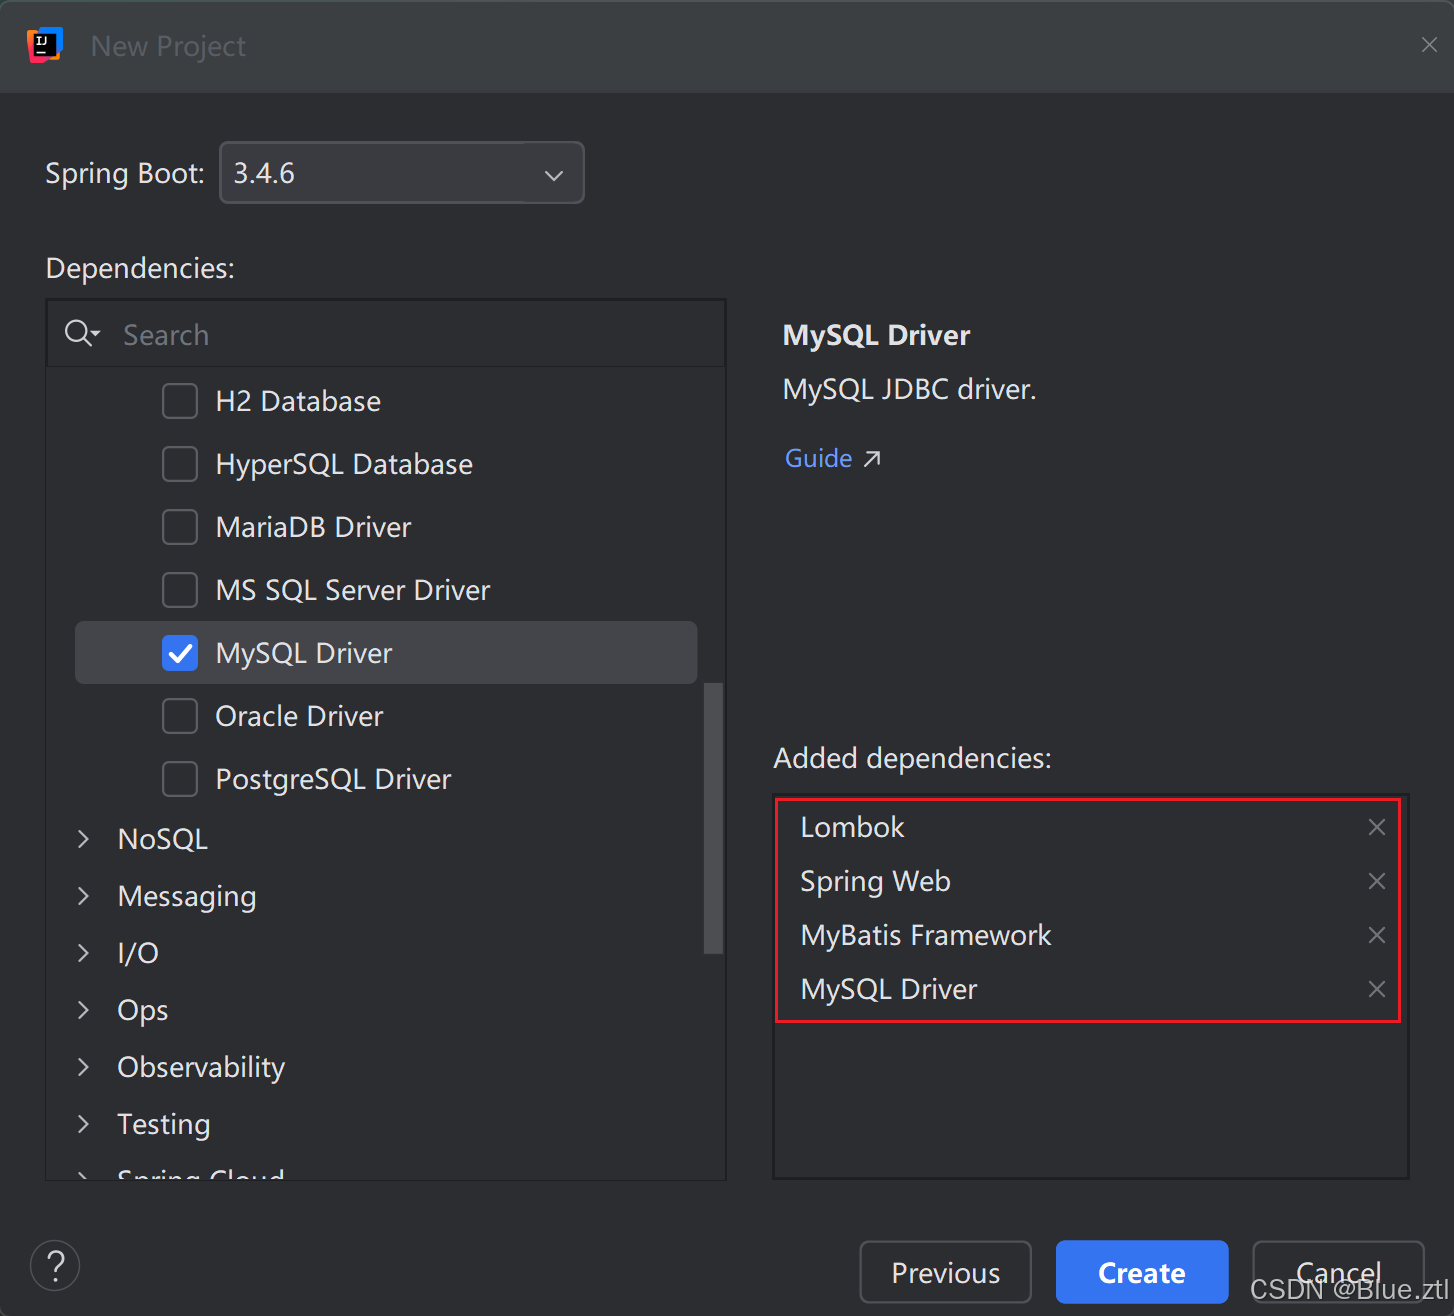
Task: Check the HyperSQL Database checkbox
Action: tap(180, 464)
